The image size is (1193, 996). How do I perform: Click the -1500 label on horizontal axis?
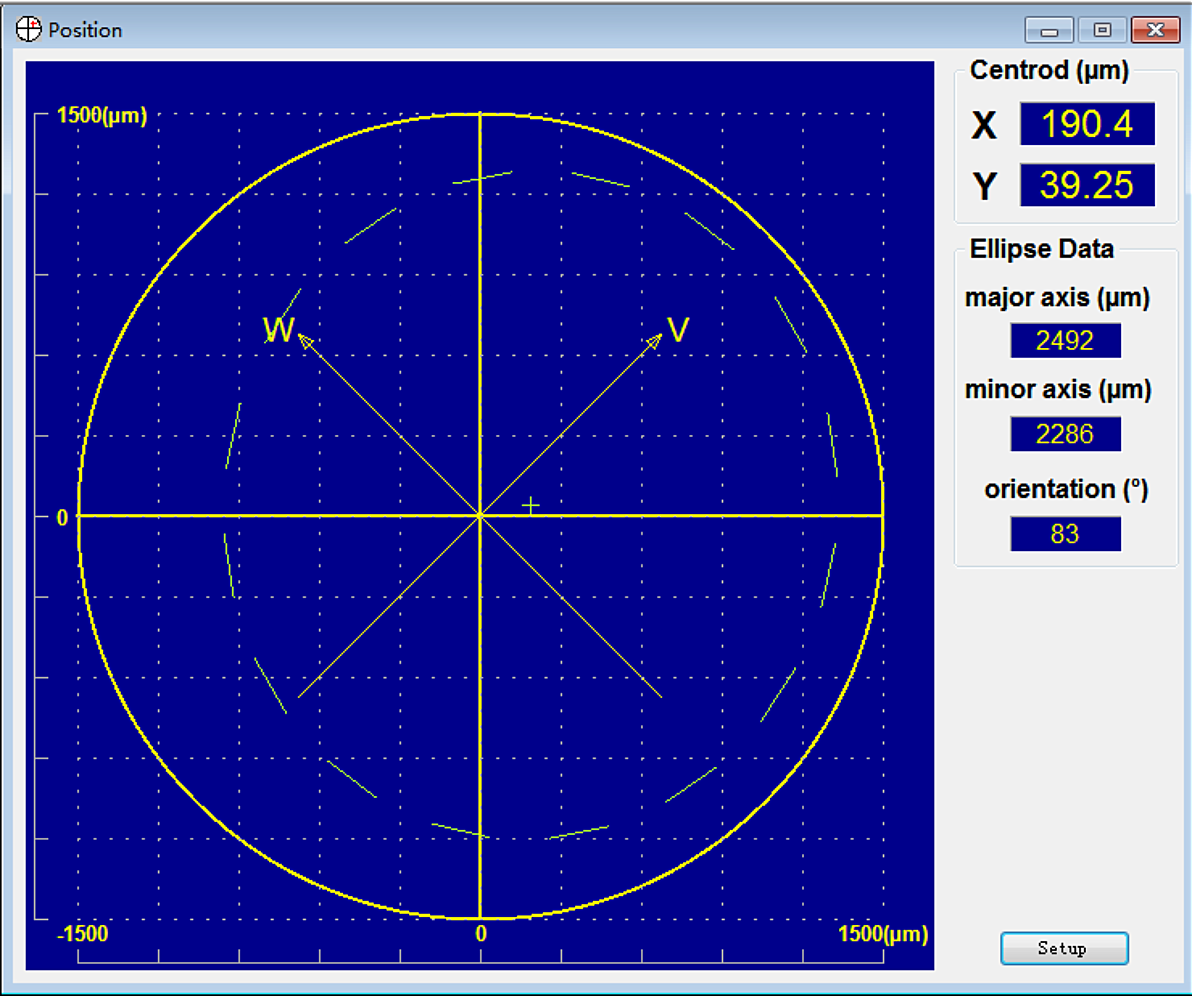[x=82, y=934]
